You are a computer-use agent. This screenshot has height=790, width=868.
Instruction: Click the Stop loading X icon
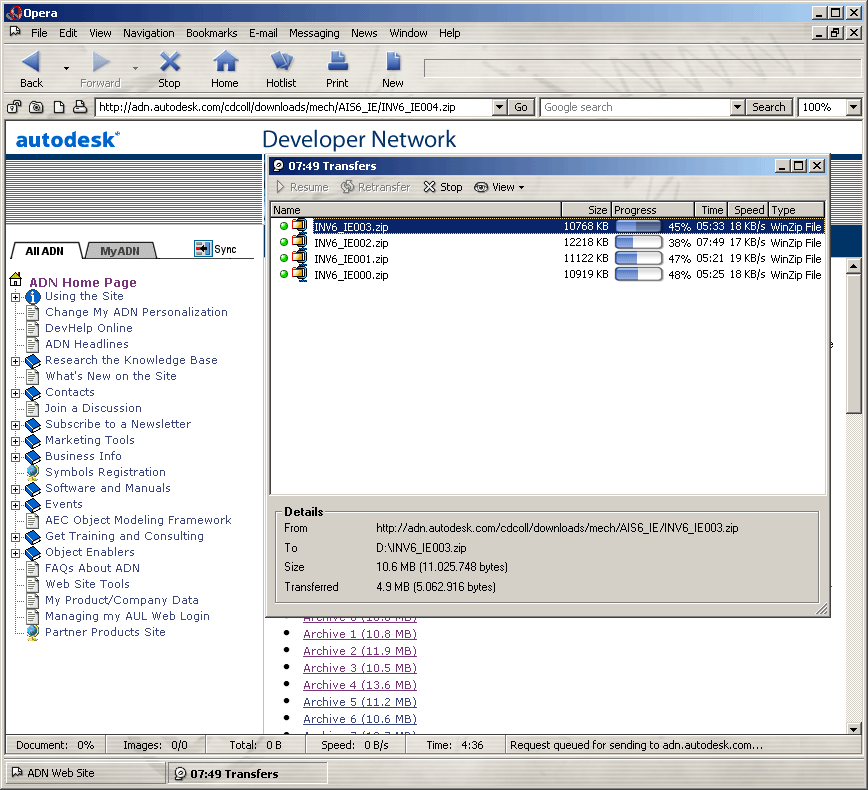pyautogui.click(x=170, y=63)
